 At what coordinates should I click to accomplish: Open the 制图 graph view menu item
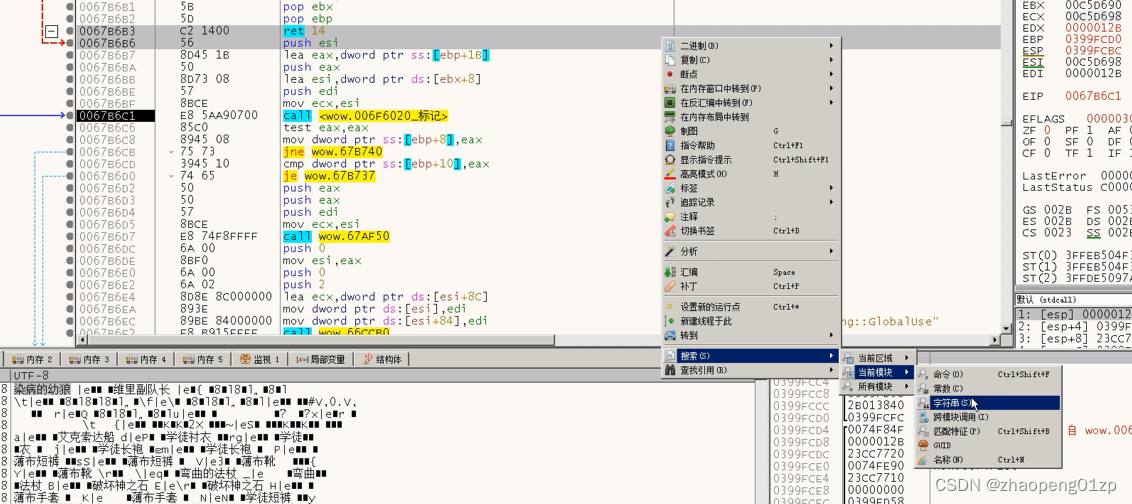point(752,131)
